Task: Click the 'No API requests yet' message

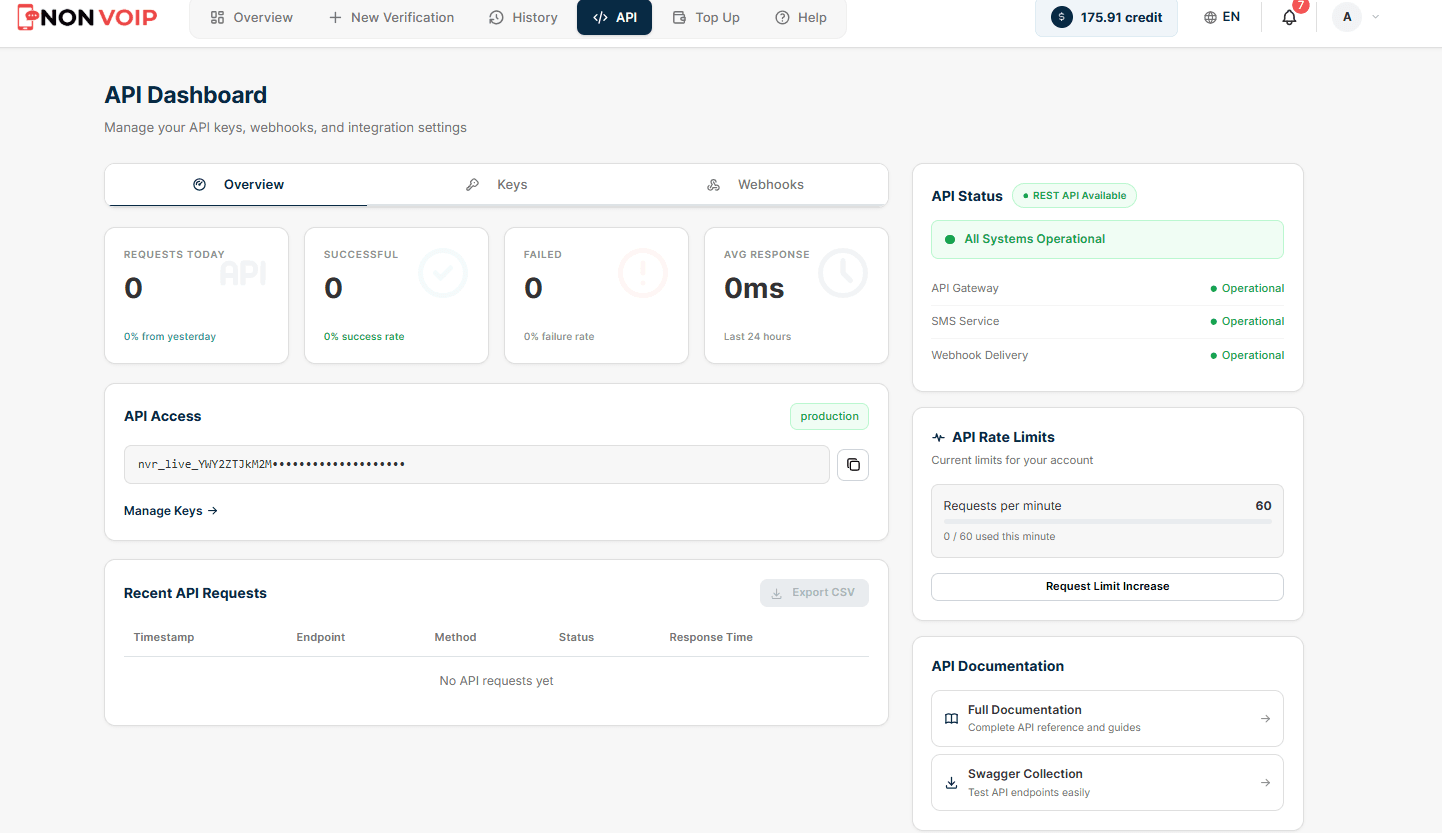Action: (496, 681)
